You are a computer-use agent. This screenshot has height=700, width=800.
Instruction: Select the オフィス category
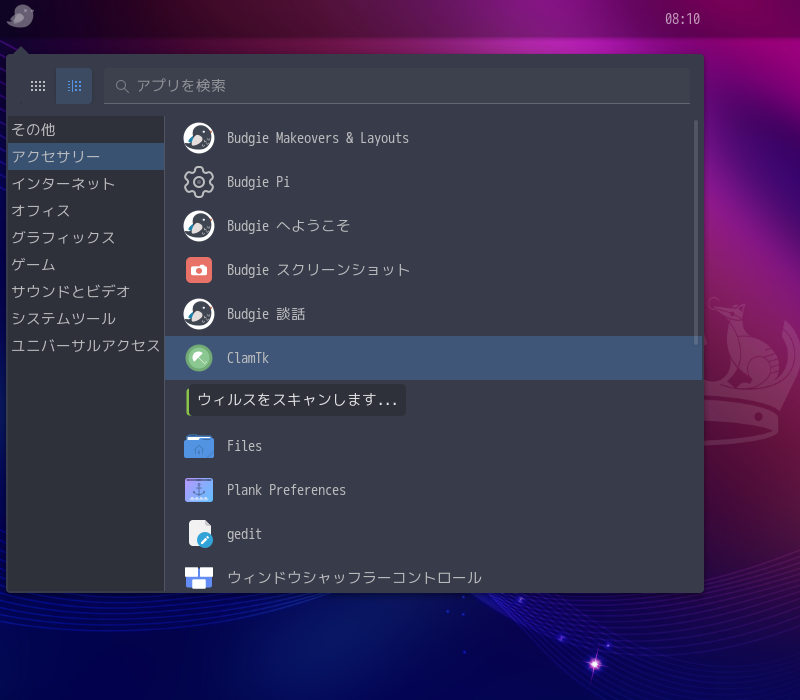[86, 211]
